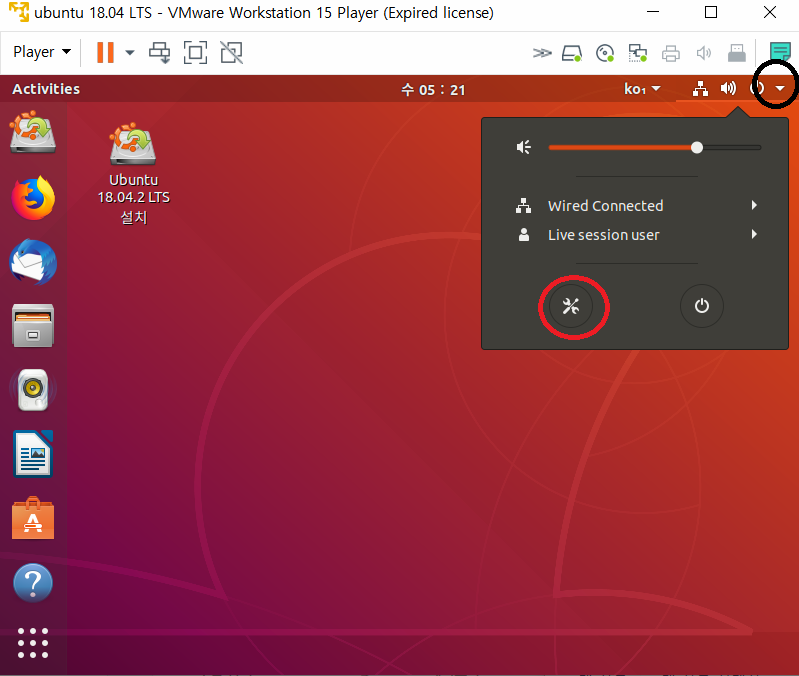
Task: Collapse the system menu arrow in top bar
Action: click(780, 89)
